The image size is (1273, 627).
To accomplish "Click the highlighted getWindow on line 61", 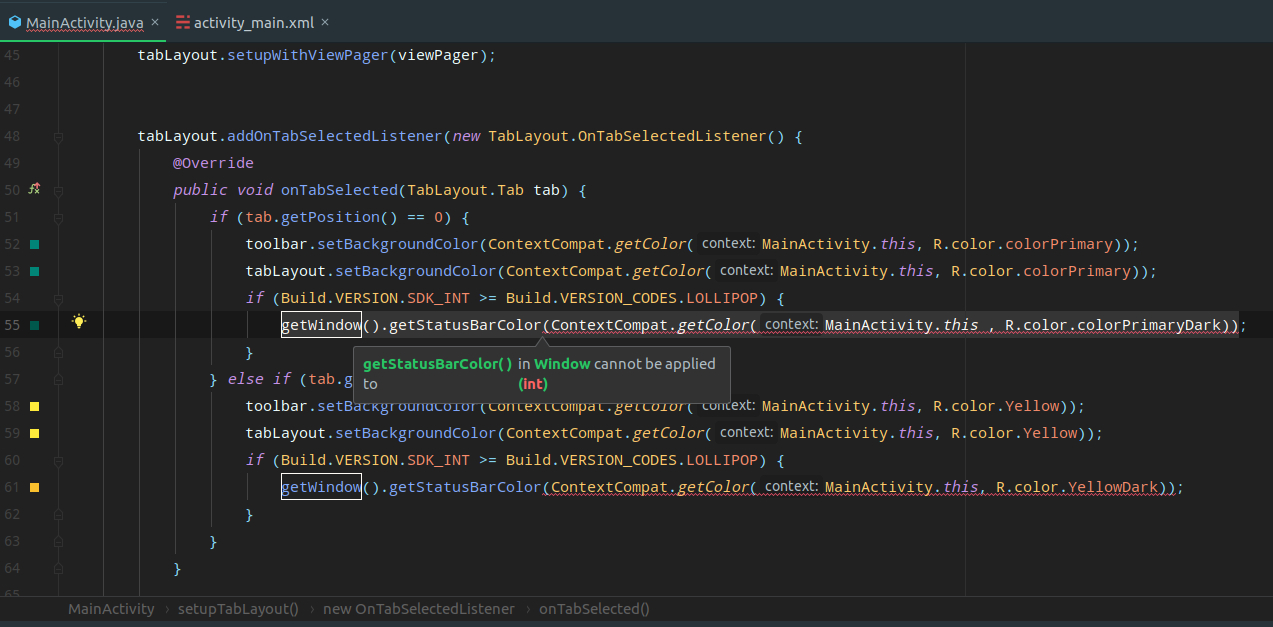I will (x=321, y=487).
